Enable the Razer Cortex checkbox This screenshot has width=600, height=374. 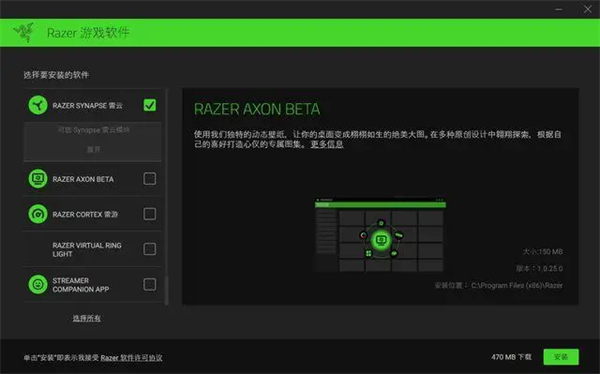(x=150, y=214)
